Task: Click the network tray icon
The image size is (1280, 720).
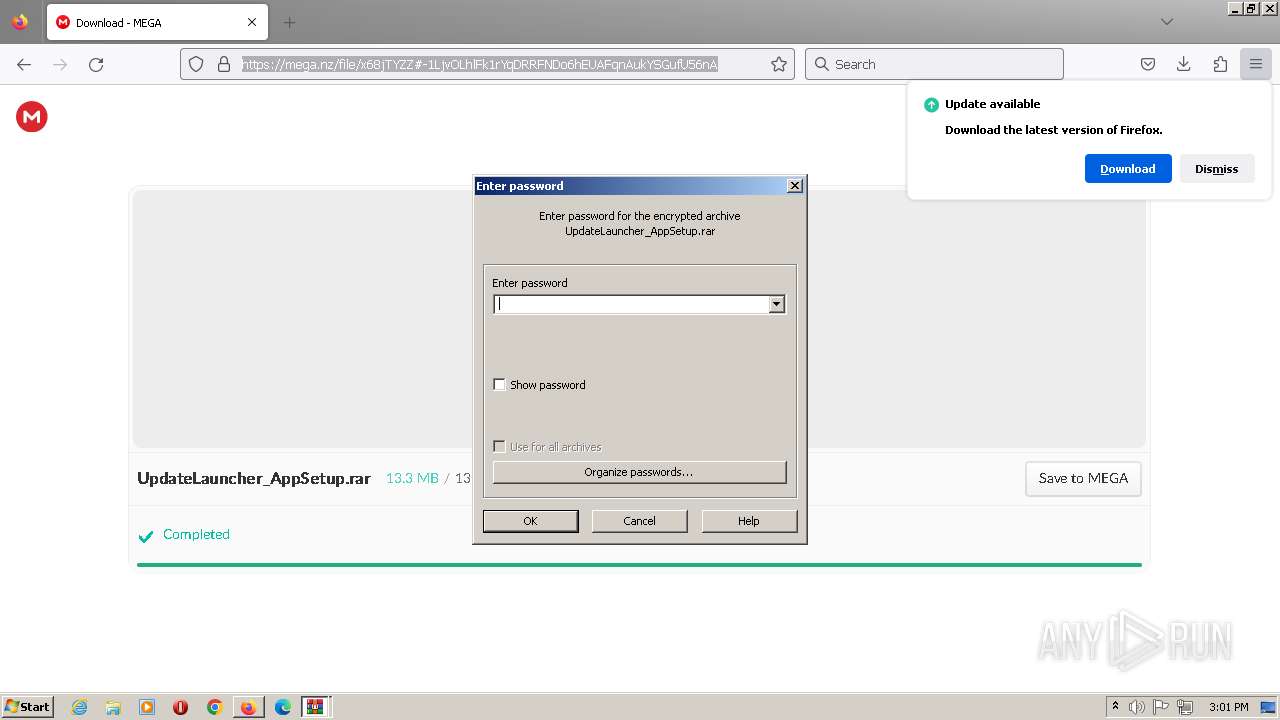Action: point(1185,707)
